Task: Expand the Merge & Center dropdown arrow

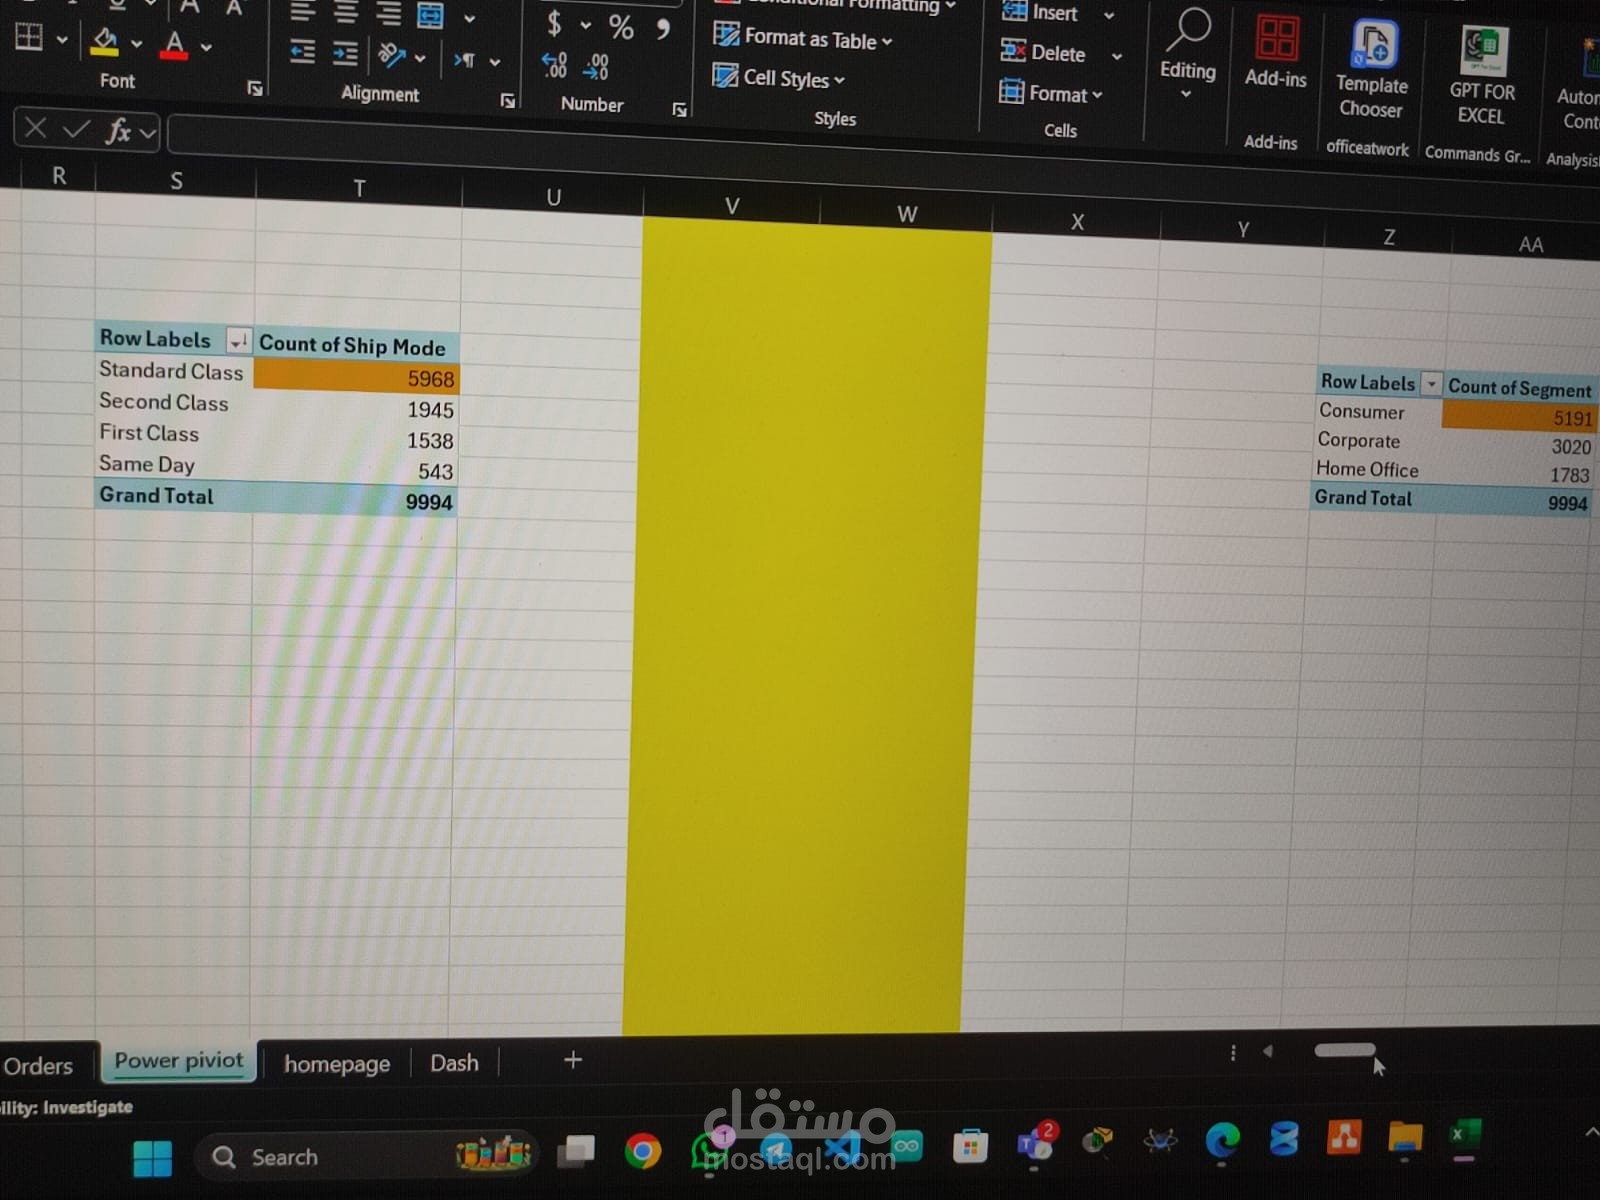Action: click(x=469, y=18)
